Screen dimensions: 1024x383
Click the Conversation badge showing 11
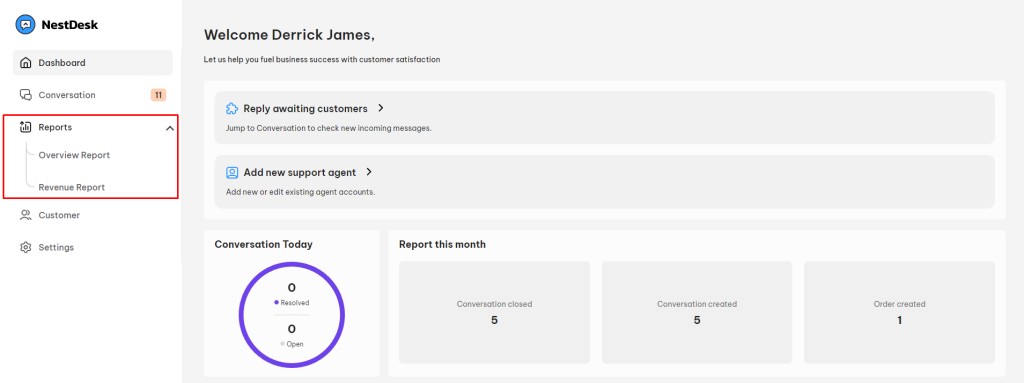point(158,95)
